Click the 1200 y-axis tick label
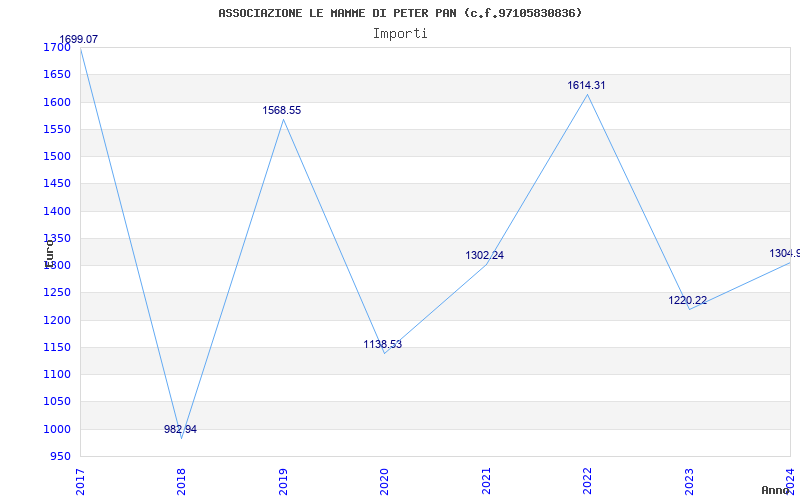Viewport: 800px width, 500px height. coord(57,320)
